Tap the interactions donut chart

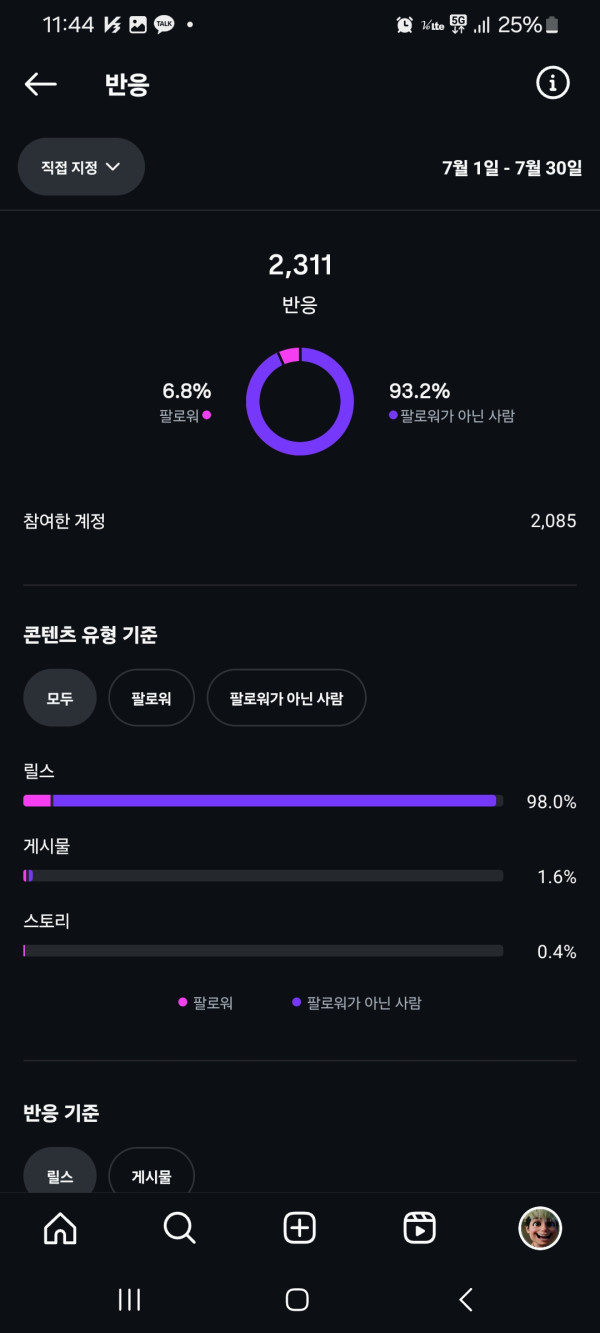click(300, 402)
